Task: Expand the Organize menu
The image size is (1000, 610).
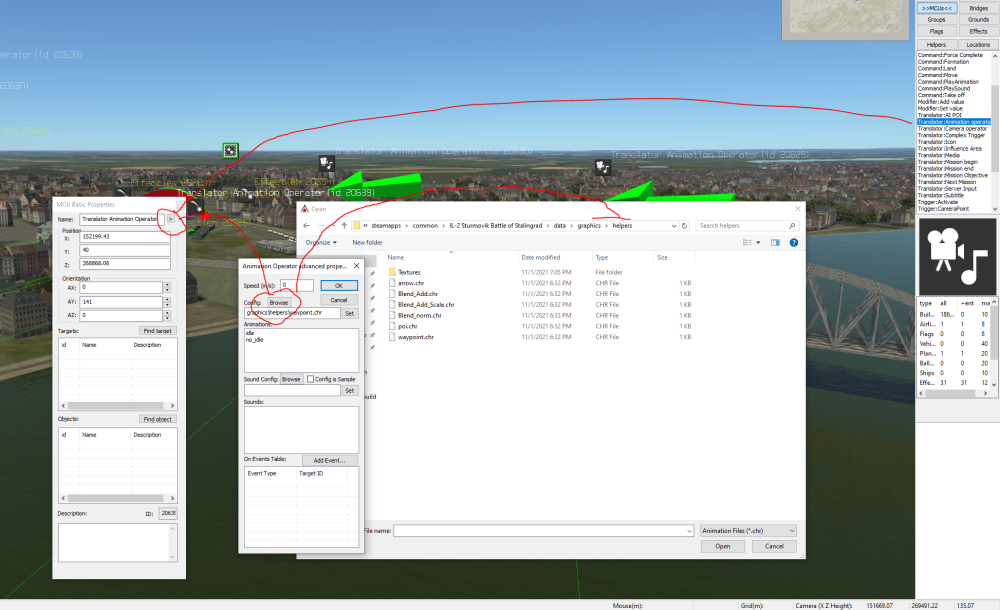Action: [321, 242]
